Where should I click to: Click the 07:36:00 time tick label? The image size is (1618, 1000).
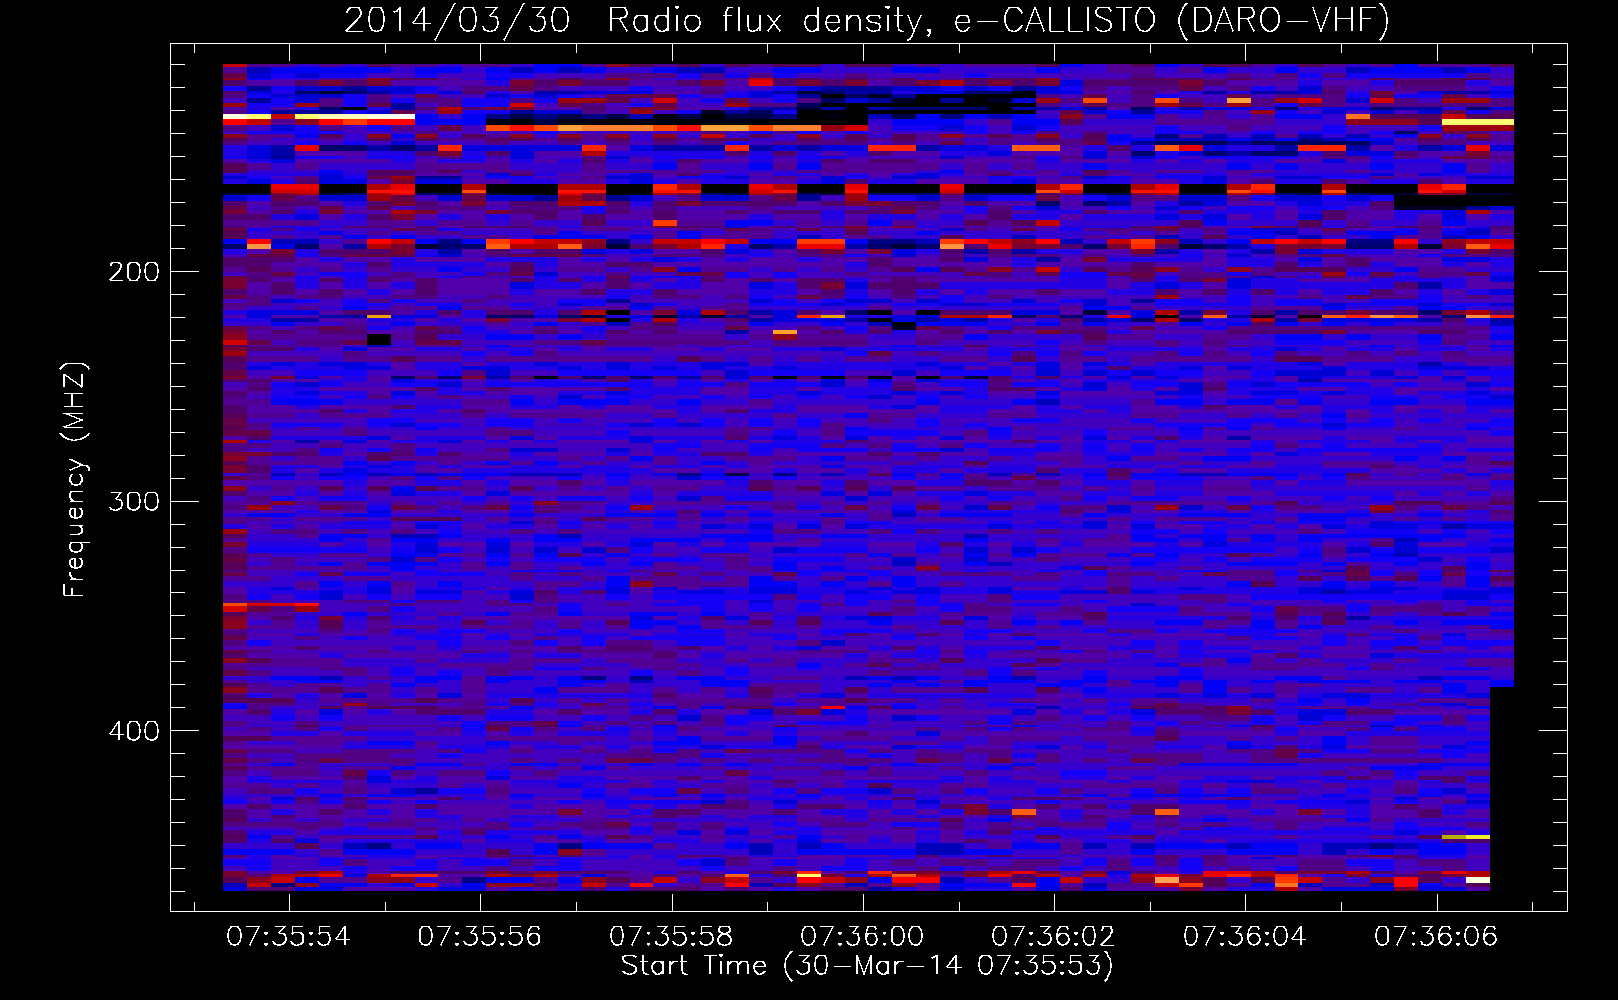tap(862, 937)
